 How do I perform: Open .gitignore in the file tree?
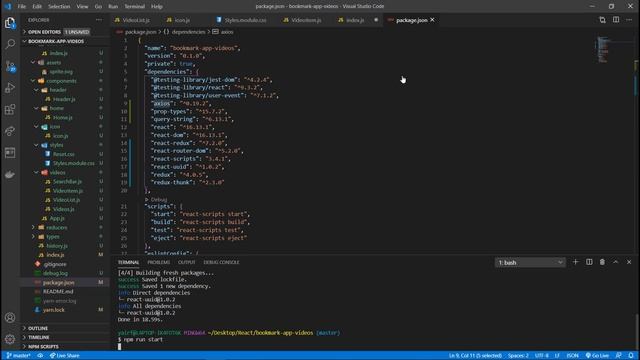coord(55,264)
